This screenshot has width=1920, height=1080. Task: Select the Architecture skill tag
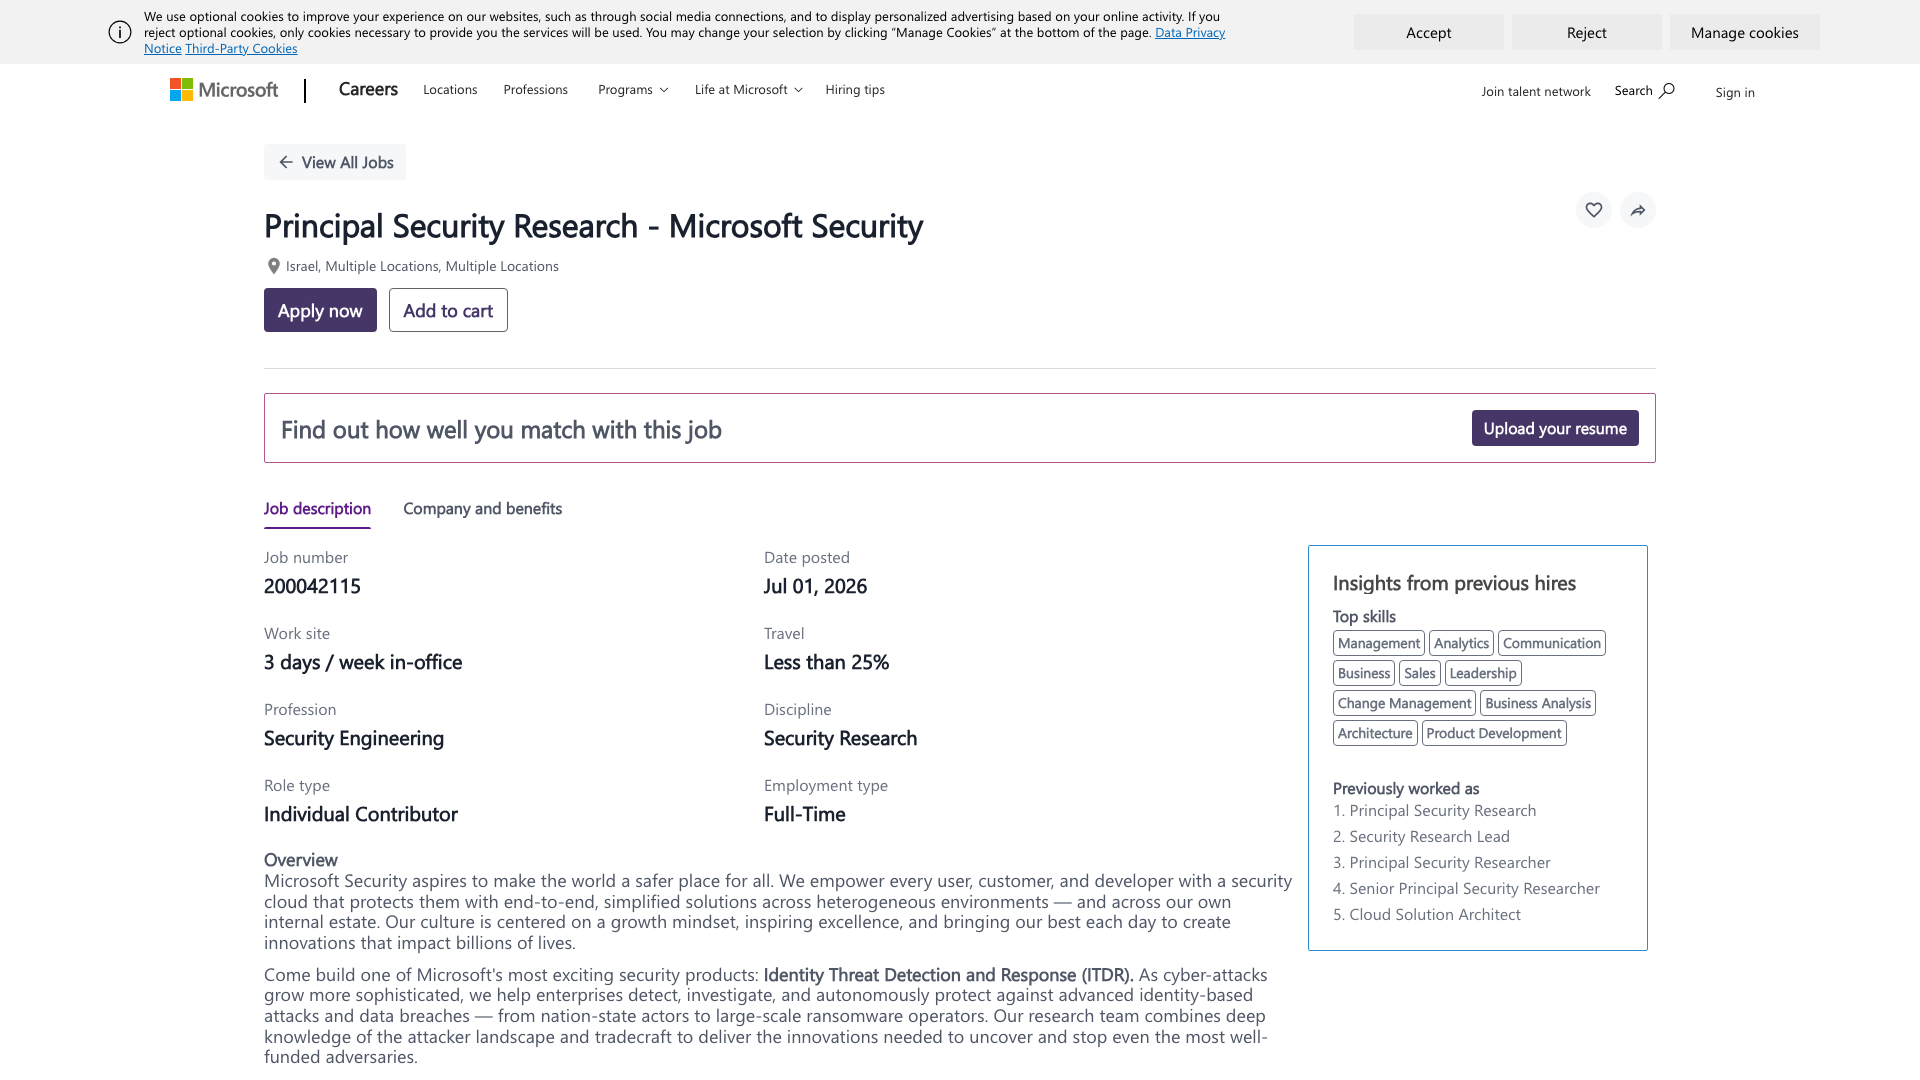pyautogui.click(x=1375, y=733)
